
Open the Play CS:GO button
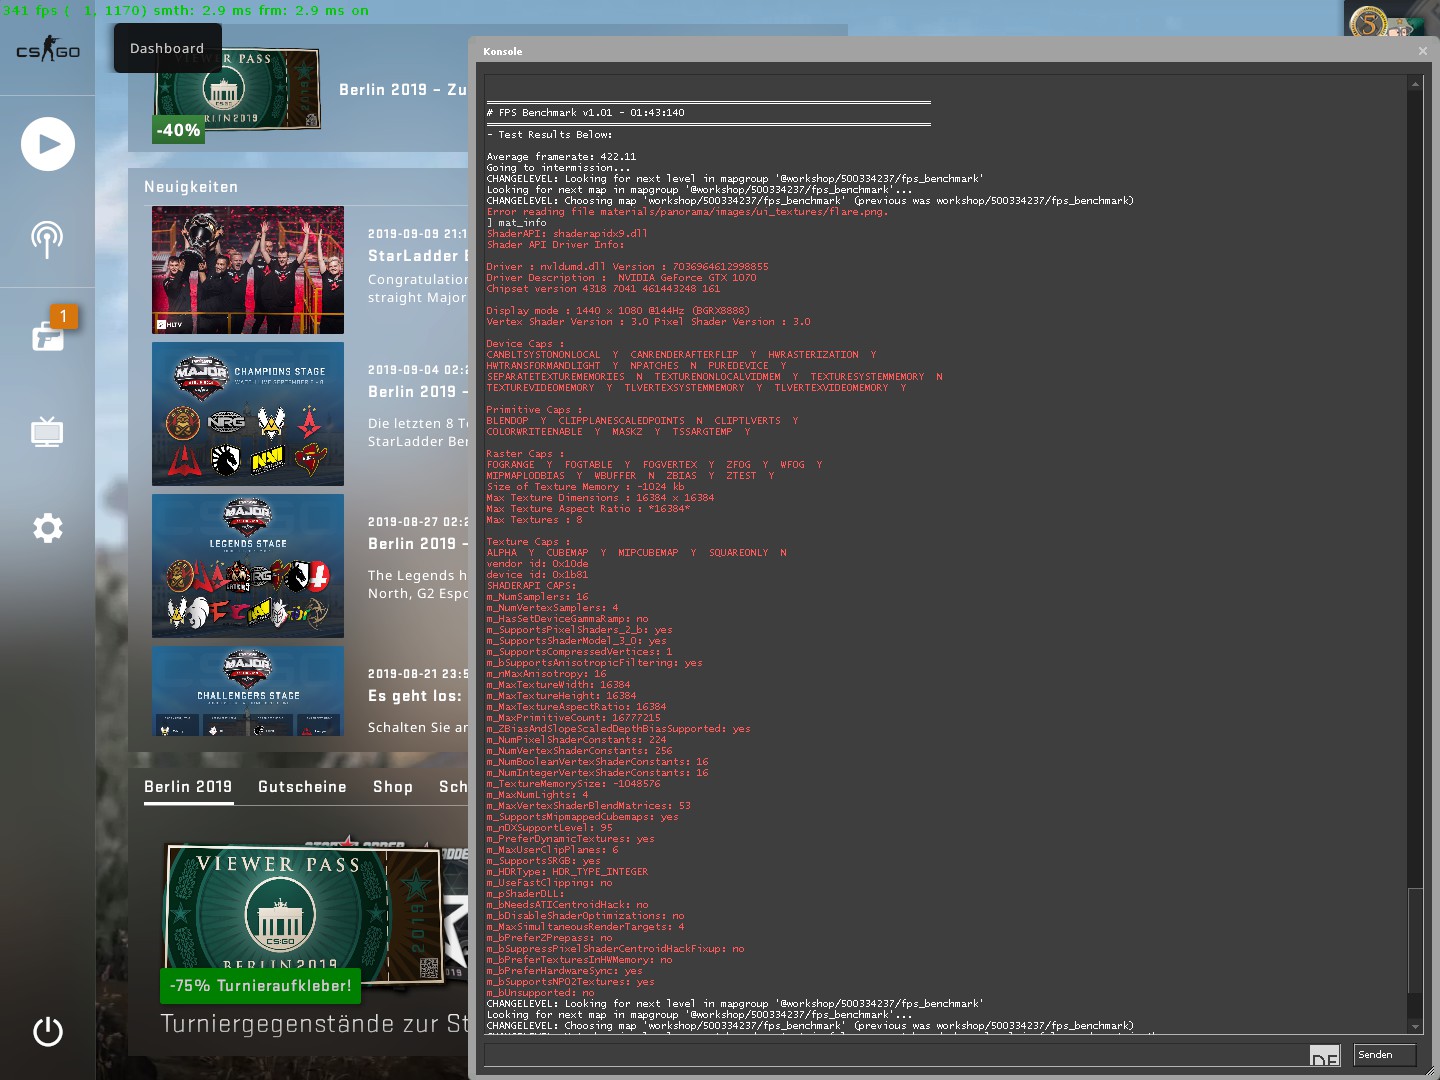click(48, 144)
